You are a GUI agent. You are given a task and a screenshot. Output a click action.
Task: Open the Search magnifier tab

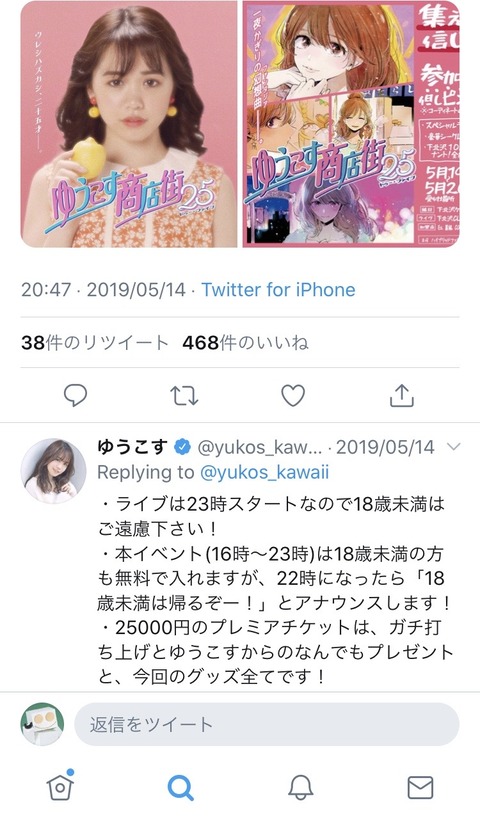coord(181,787)
